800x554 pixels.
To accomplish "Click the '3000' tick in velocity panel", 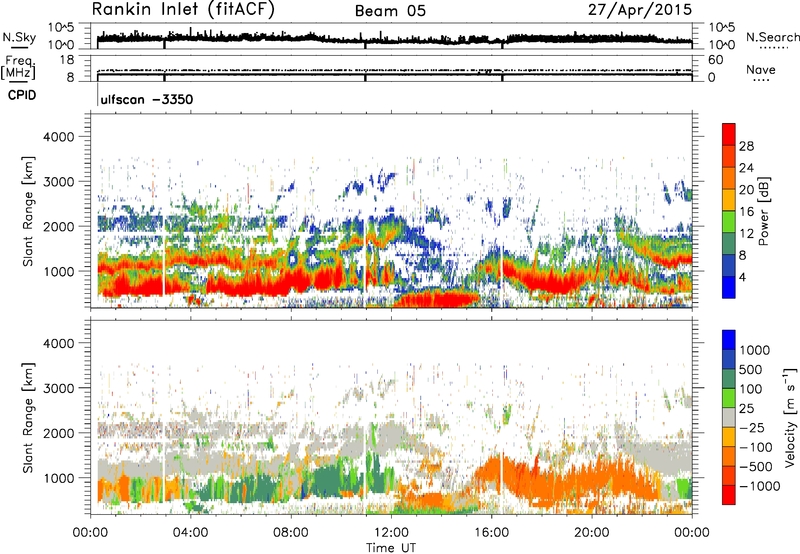I will coord(59,388).
